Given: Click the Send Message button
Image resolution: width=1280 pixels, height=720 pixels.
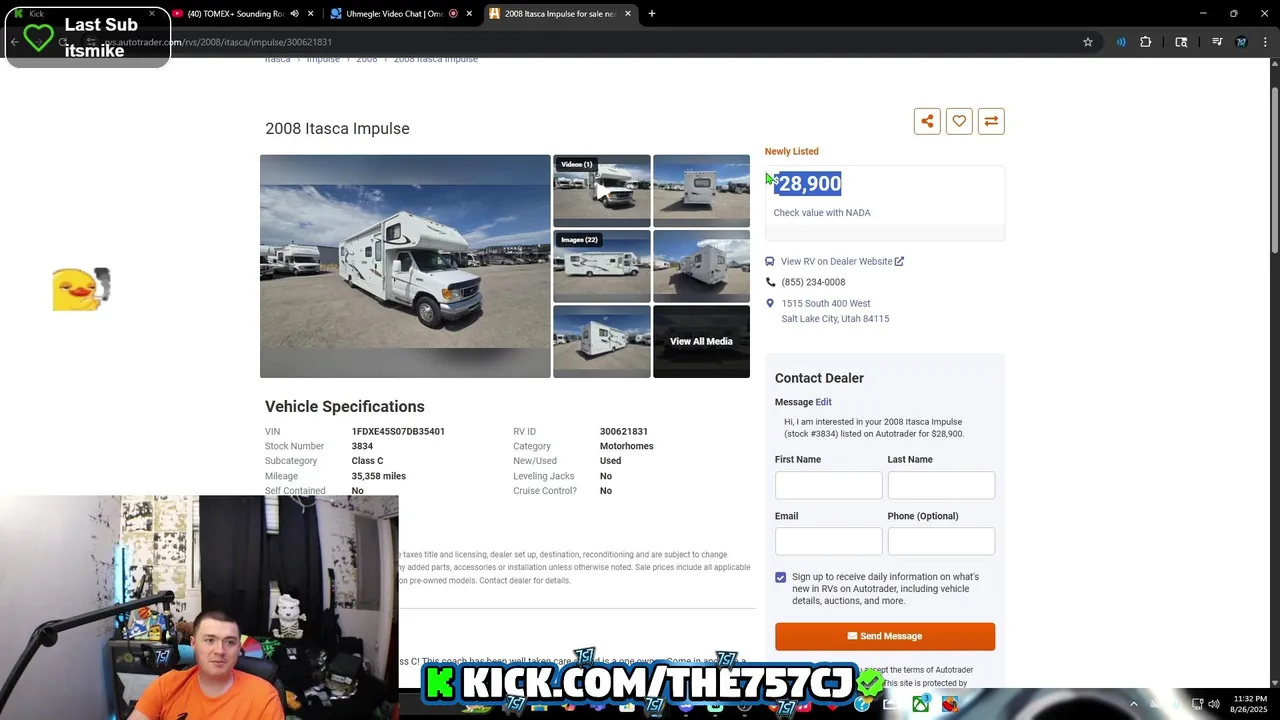Looking at the screenshot, I should tap(885, 636).
